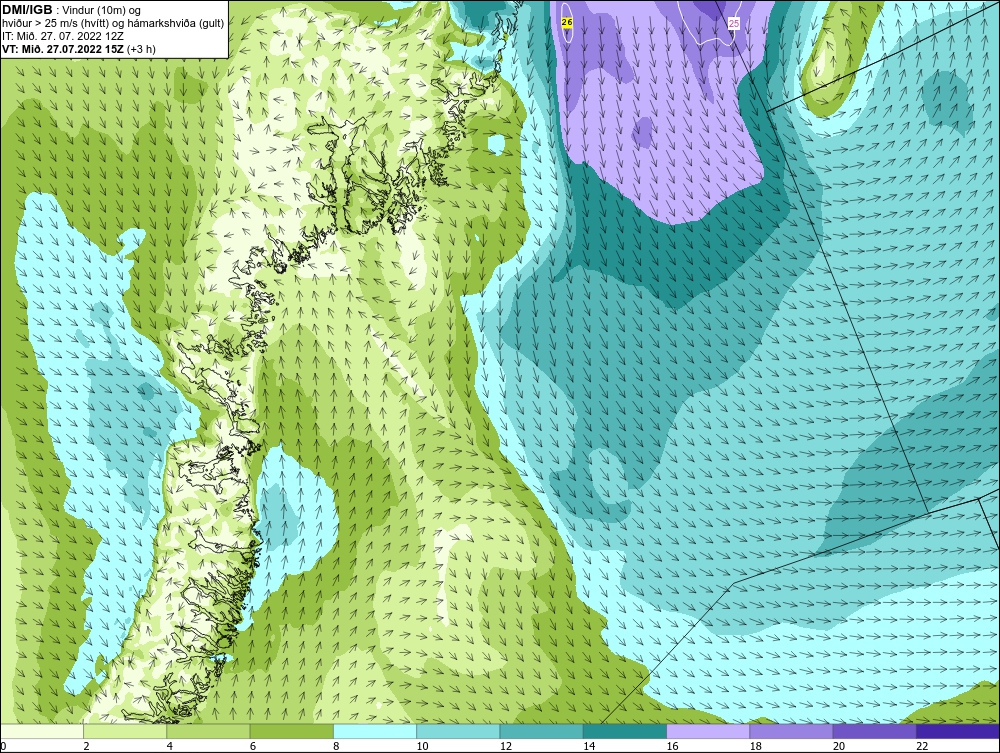Select the medium purple 18–20 legend swatch
1000x753 pixels.
(x=791, y=731)
